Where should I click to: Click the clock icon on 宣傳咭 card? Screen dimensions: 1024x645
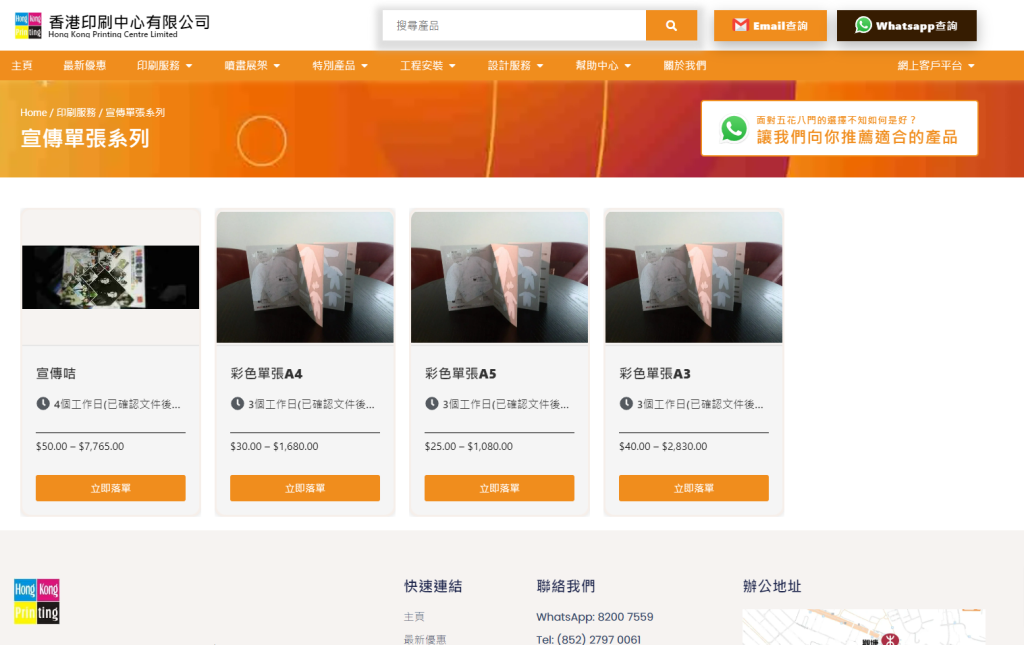[x=43, y=404]
